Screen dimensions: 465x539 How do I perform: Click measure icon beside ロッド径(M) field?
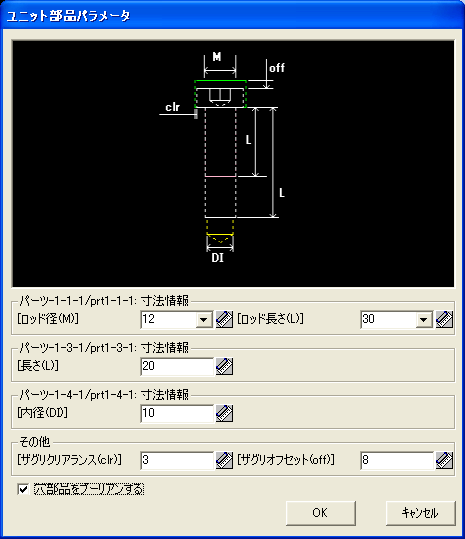coord(224,319)
